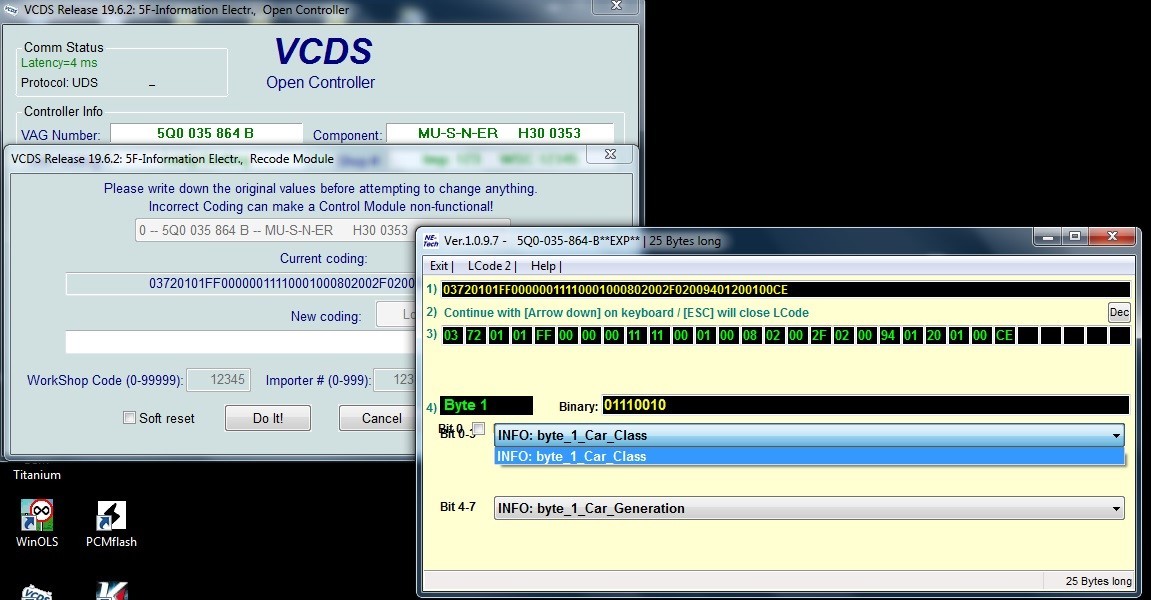Click the 'Latency=4 ms' comm status text
The image size is (1151, 600).
59,63
